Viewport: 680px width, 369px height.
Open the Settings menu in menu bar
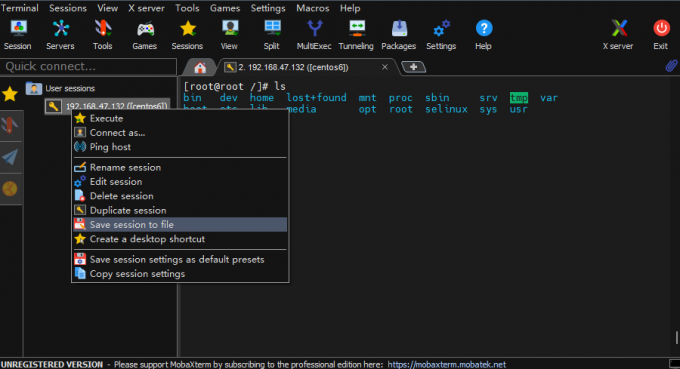(268, 8)
